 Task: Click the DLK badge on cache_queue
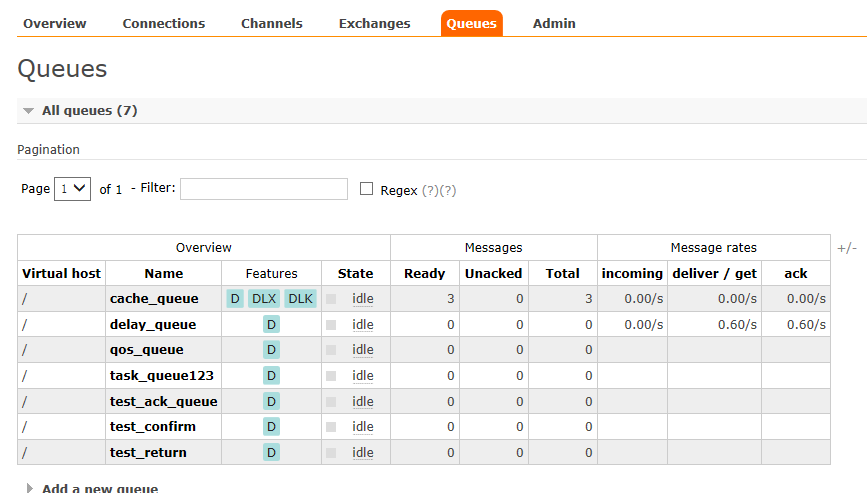301,299
